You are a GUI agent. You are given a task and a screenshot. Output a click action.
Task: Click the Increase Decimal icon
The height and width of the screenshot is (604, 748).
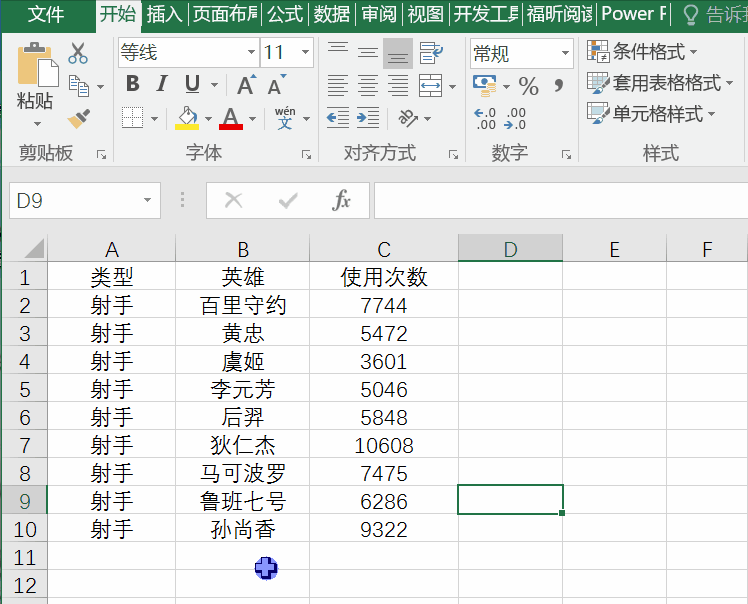[x=485, y=119]
